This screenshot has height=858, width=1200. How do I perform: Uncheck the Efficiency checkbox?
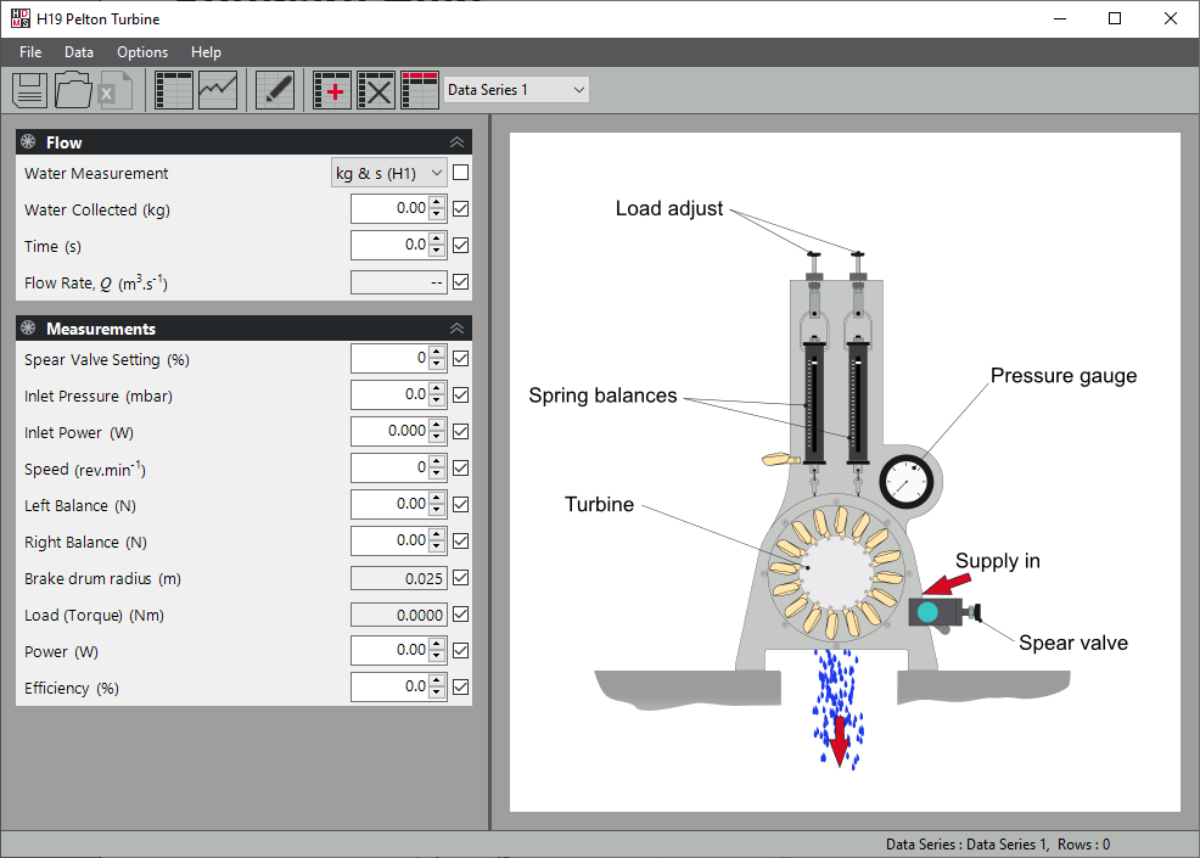coord(460,687)
